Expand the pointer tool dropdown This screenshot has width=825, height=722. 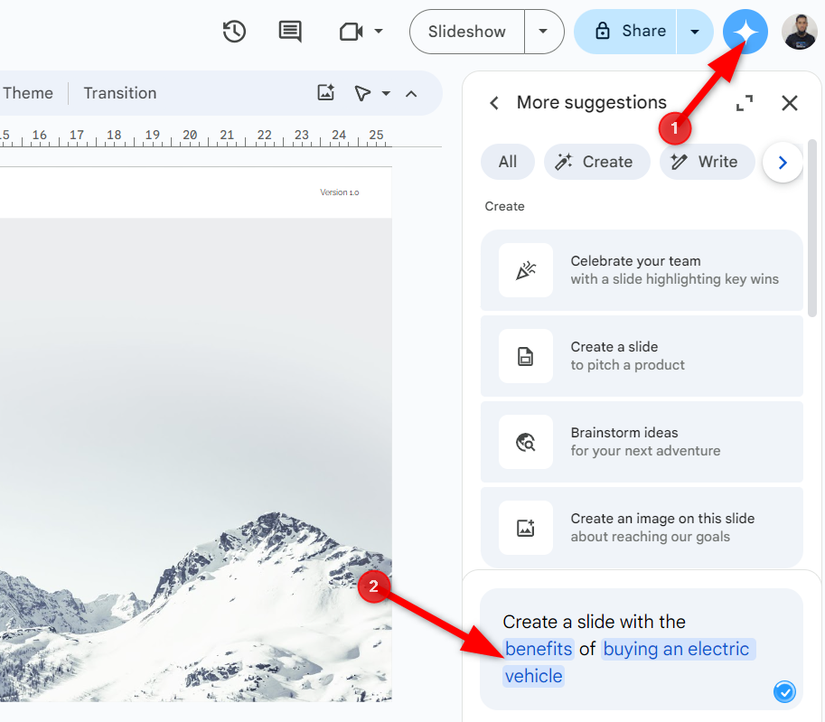pyautogui.click(x=386, y=93)
